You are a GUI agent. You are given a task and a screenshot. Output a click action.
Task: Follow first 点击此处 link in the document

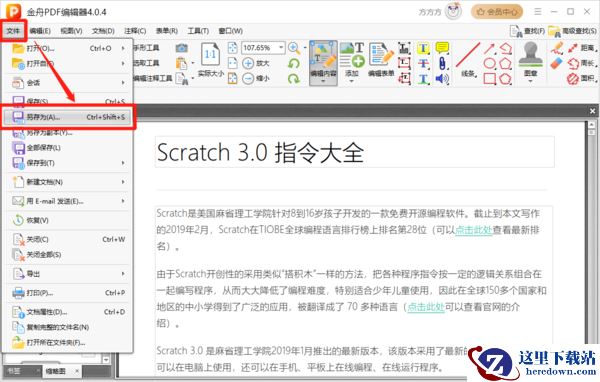473,230
